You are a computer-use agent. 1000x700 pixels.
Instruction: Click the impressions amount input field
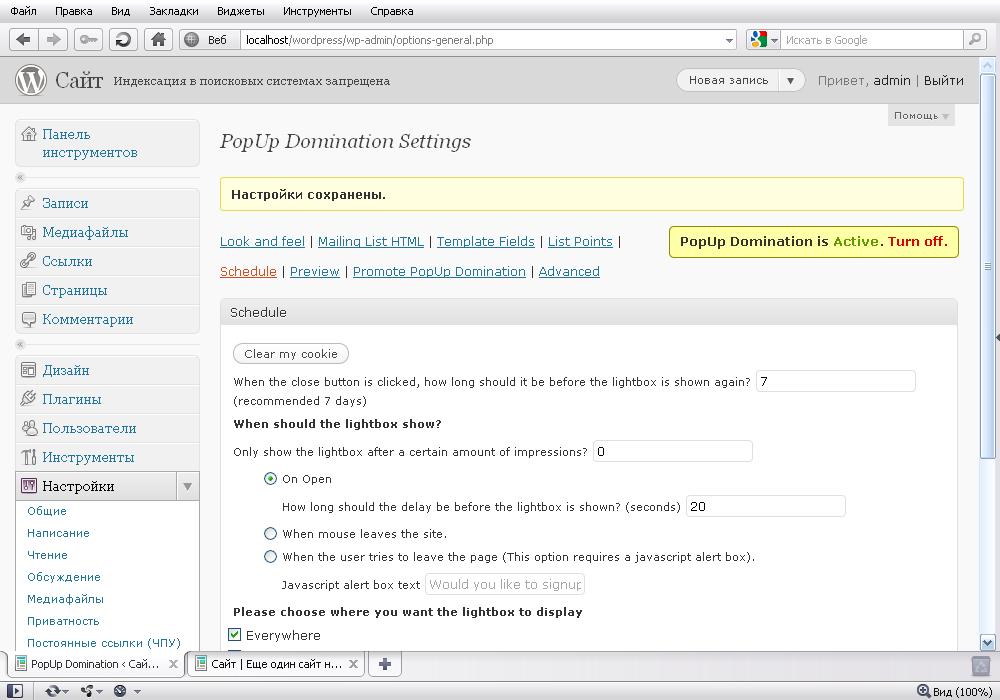(672, 451)
